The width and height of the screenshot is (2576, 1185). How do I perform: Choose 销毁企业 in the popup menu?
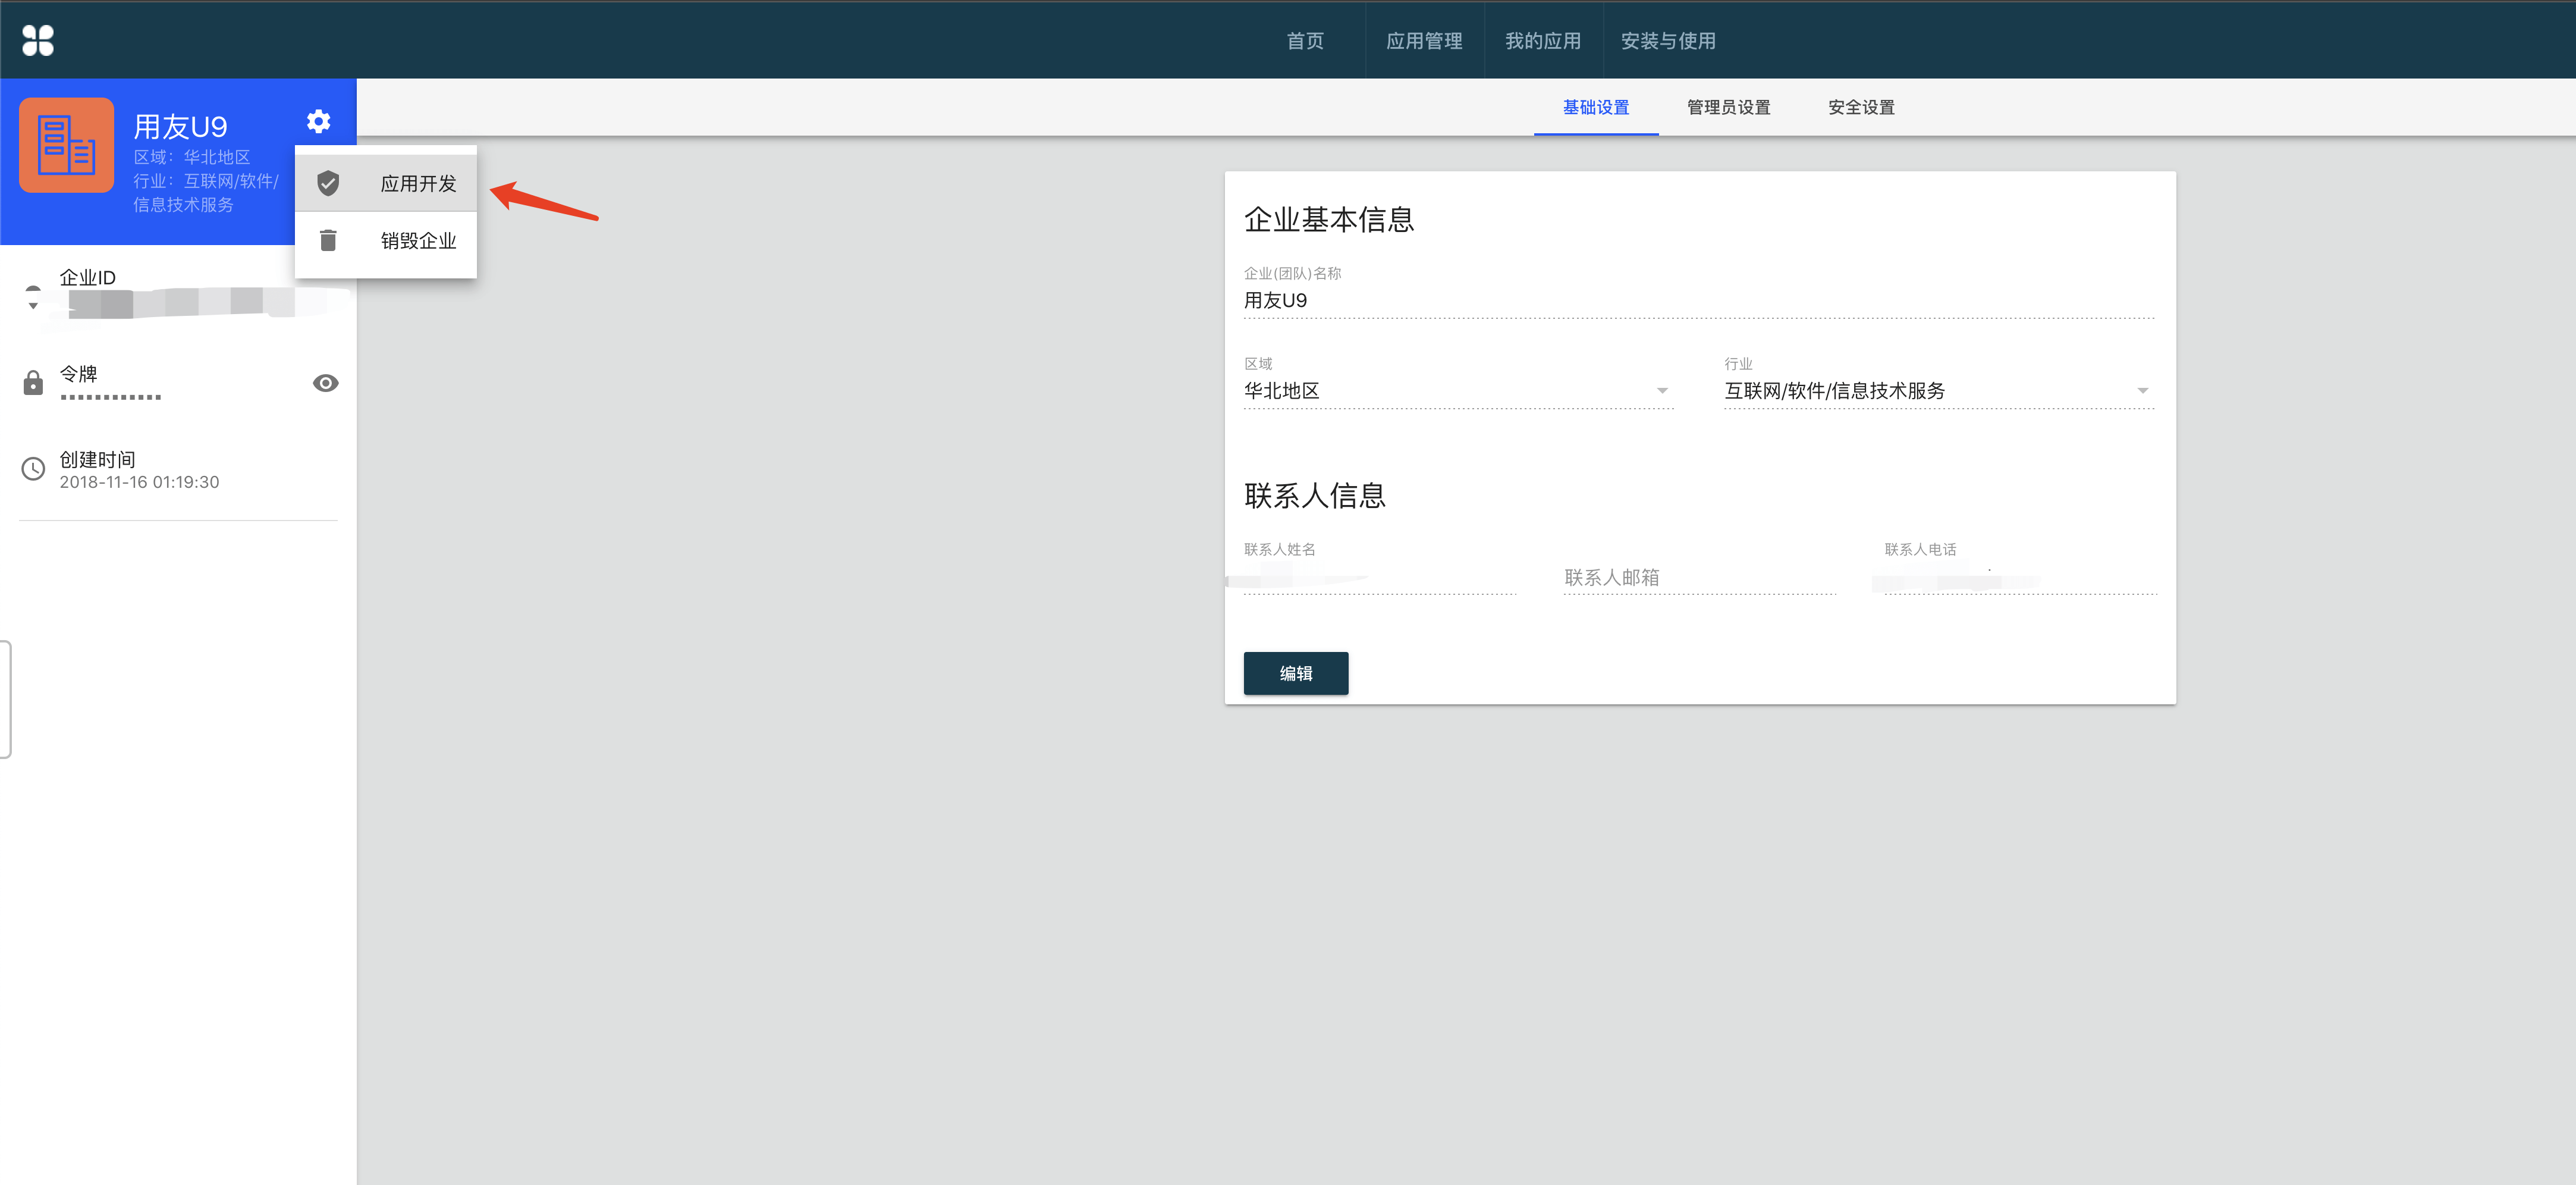(418, 241)
